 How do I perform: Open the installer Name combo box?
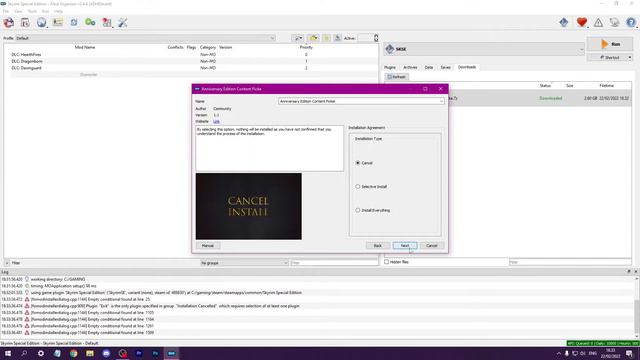point(361,101)
